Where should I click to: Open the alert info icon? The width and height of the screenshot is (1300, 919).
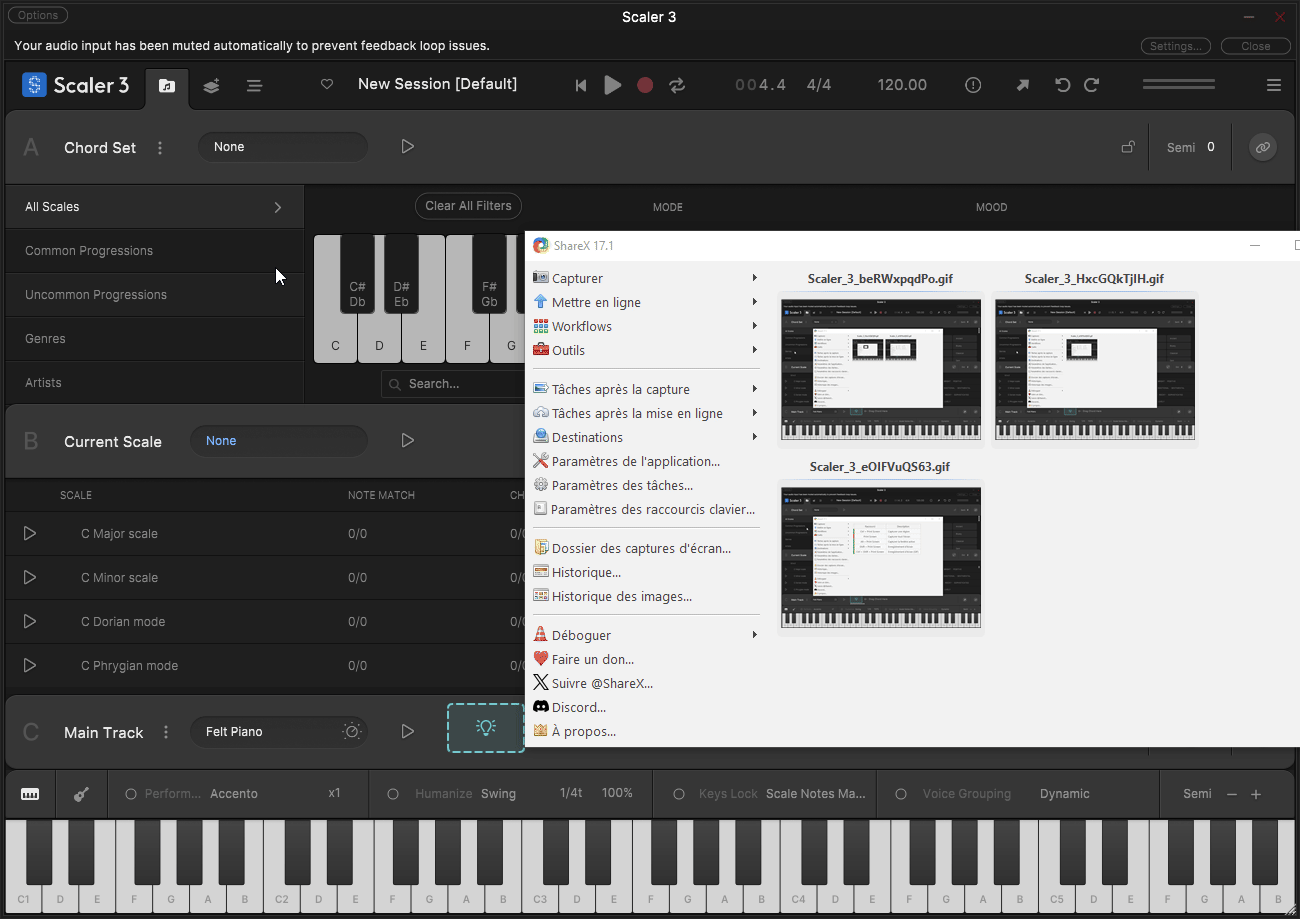973,86
